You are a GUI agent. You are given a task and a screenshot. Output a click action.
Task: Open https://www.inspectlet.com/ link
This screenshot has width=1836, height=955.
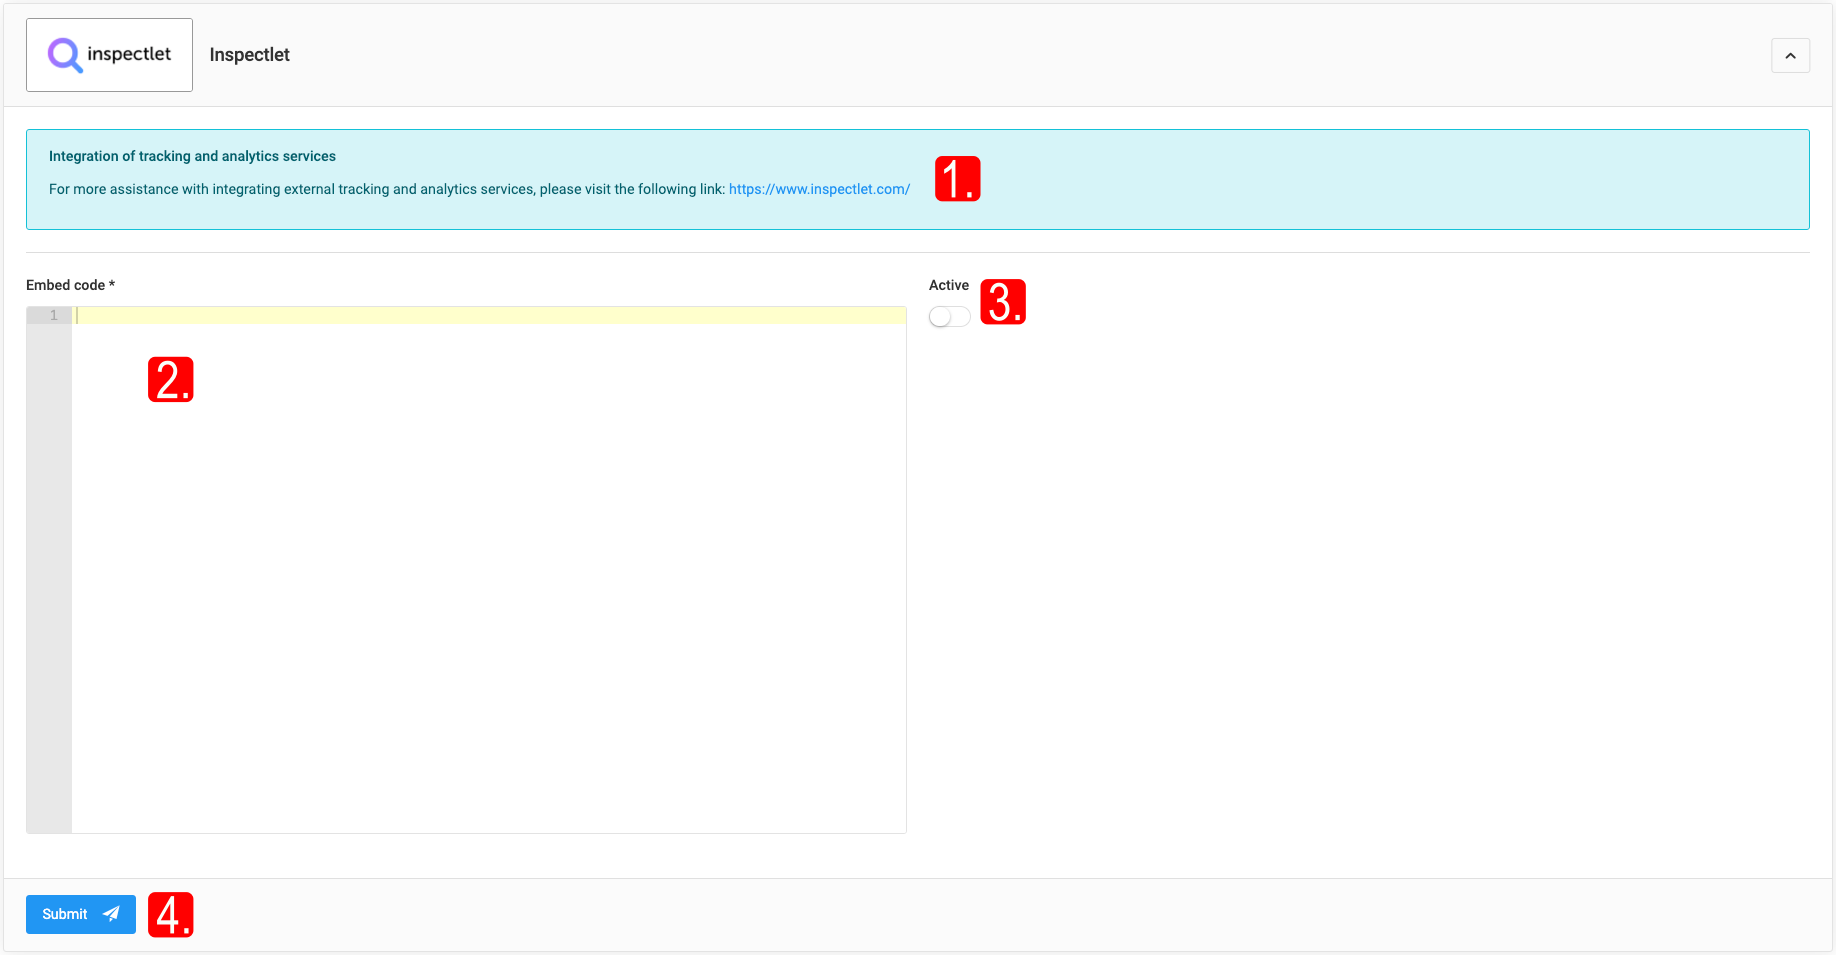click(x=819, y=188)
